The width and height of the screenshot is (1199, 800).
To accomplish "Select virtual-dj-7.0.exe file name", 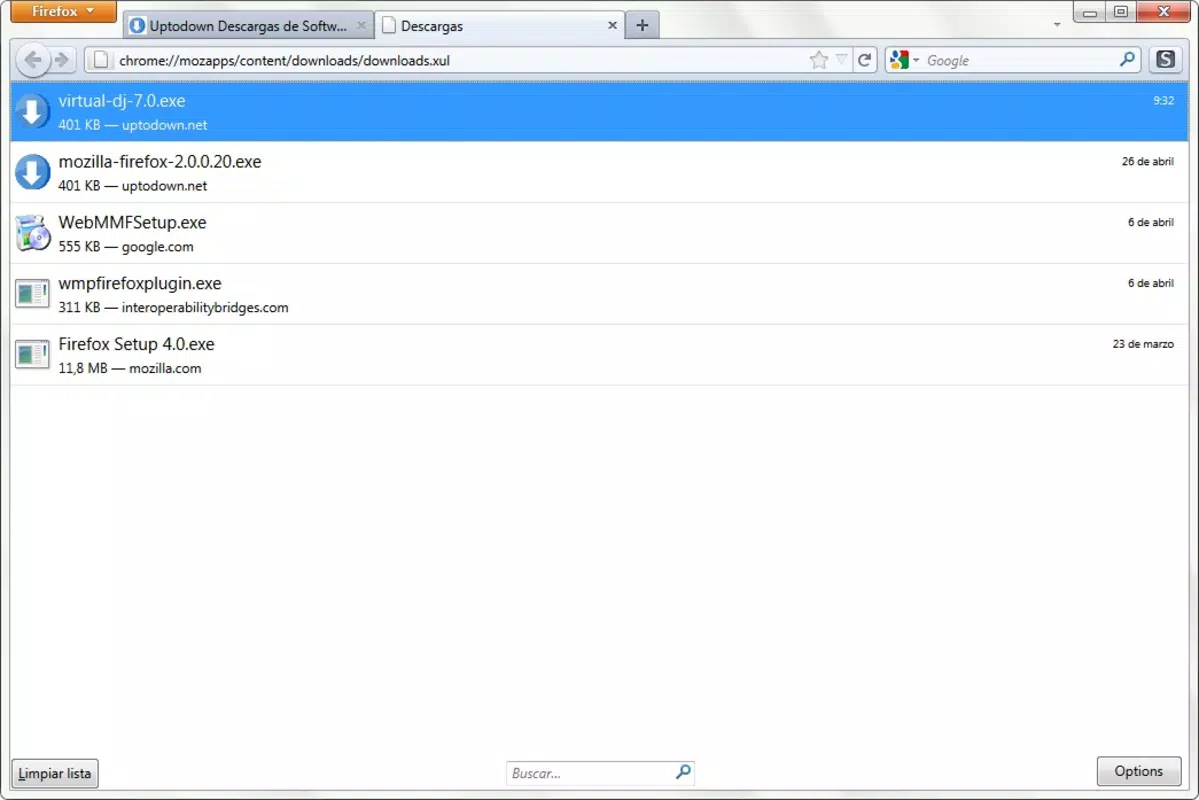I will pyautogui.click(x=122, y=101).
